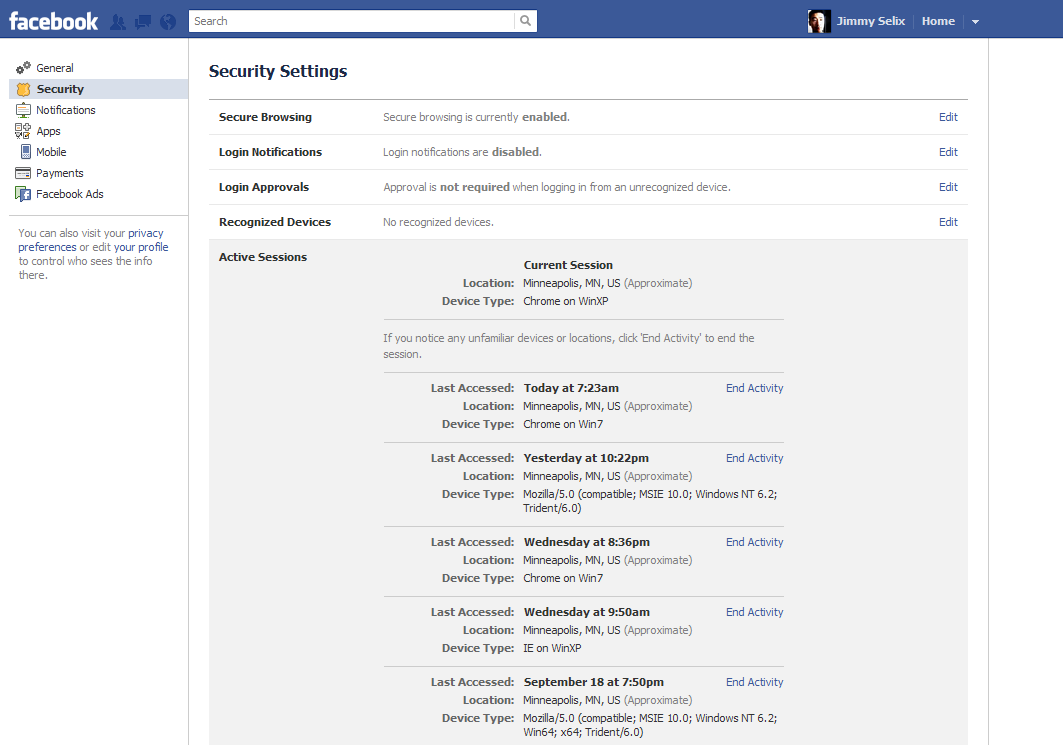
Task: Go to Home
Action: (938, 21)
